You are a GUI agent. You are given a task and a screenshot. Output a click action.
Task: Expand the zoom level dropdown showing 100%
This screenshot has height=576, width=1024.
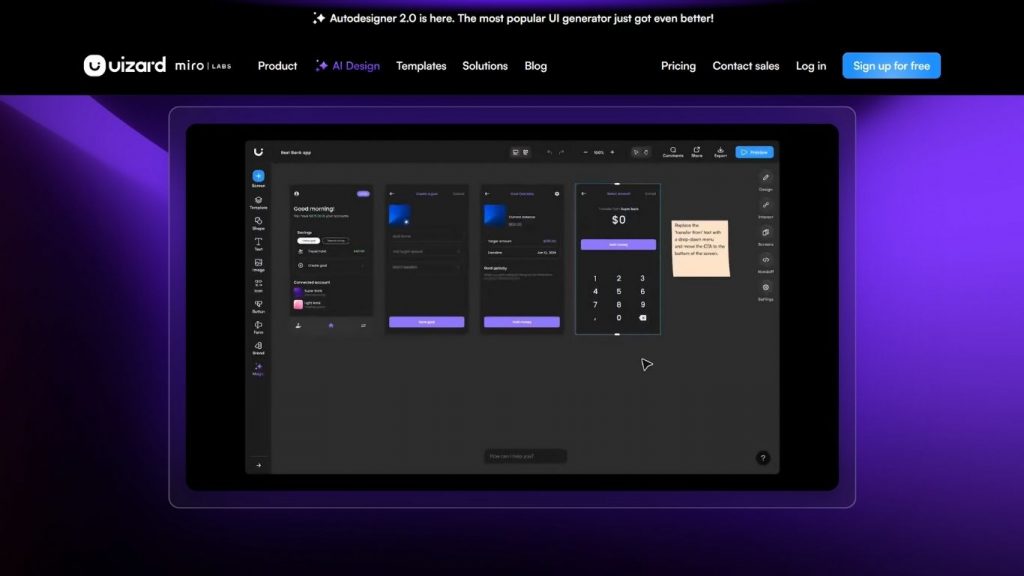(x=599, y=152)
